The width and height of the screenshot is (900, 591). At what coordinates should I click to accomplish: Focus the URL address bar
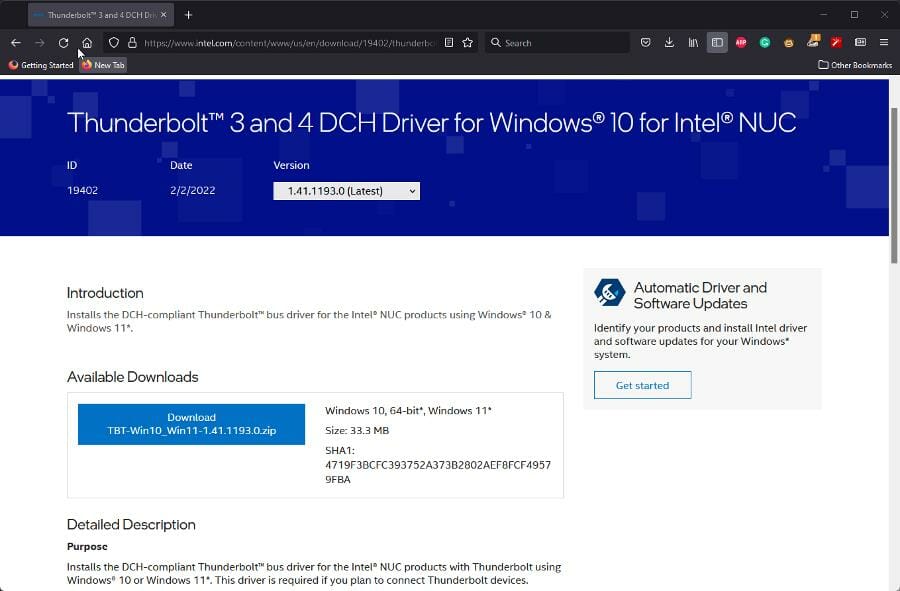(x=290, y=43)
